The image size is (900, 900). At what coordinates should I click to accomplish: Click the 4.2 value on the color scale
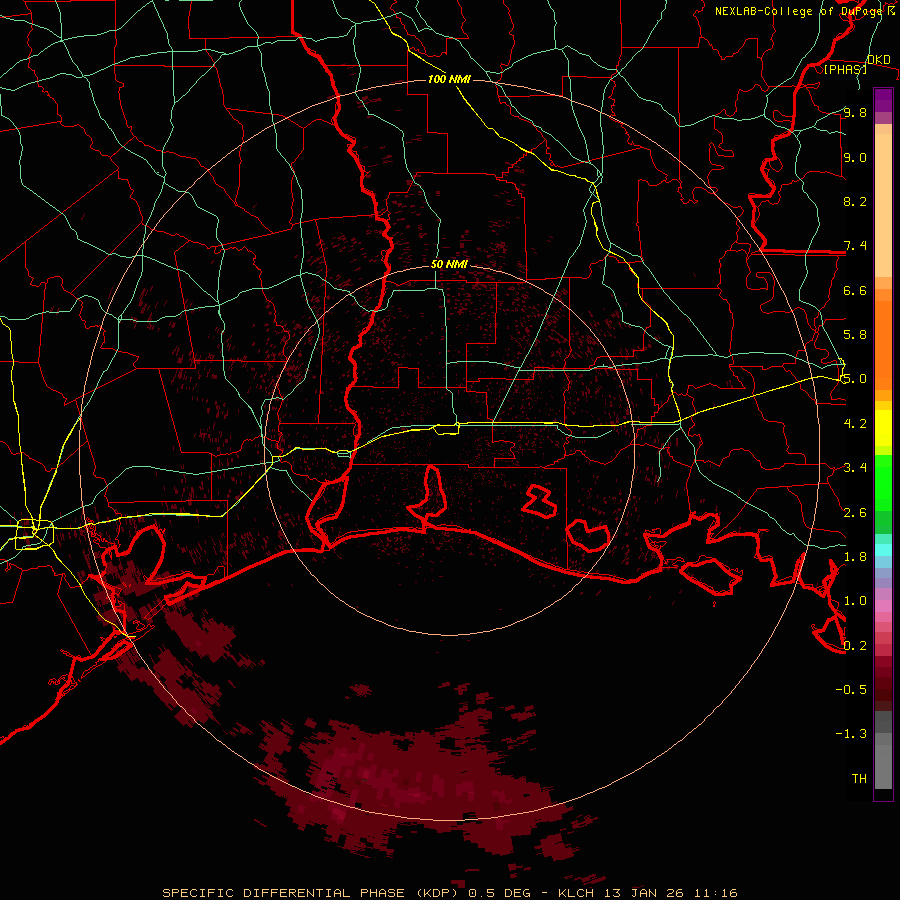coord(855,424)
